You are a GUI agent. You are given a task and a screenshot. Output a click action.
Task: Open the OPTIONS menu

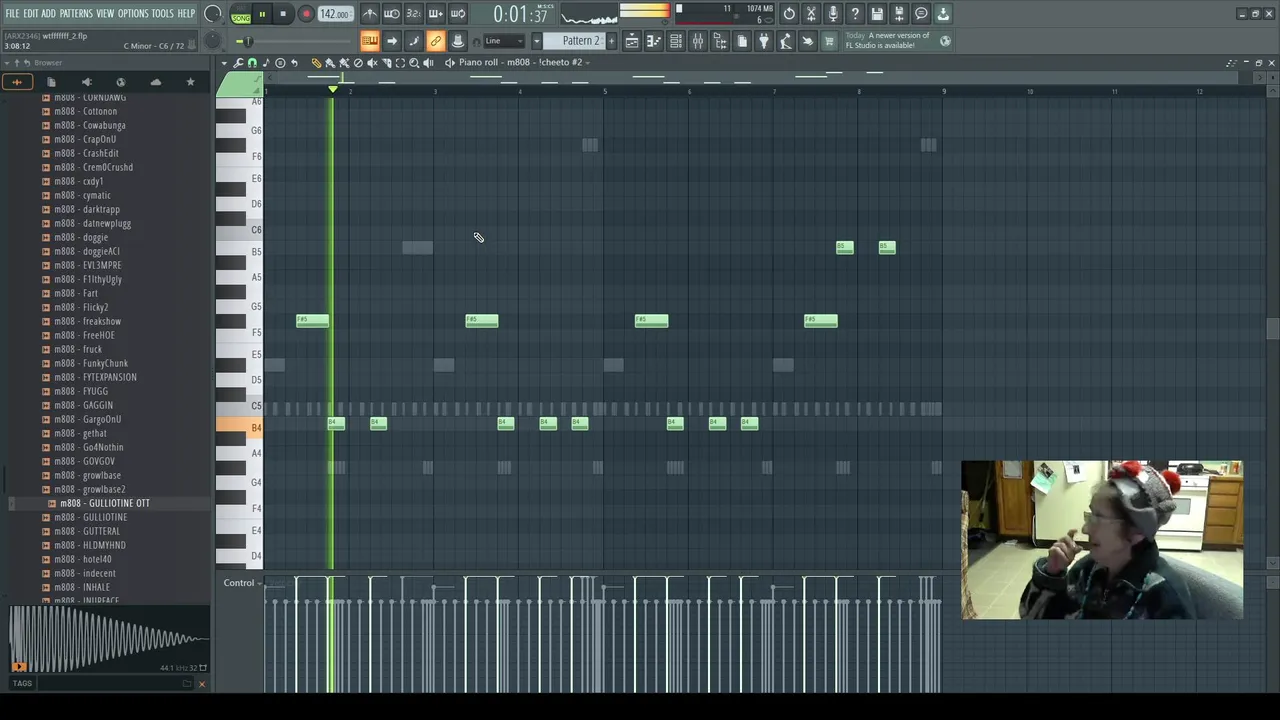[133, 14]
